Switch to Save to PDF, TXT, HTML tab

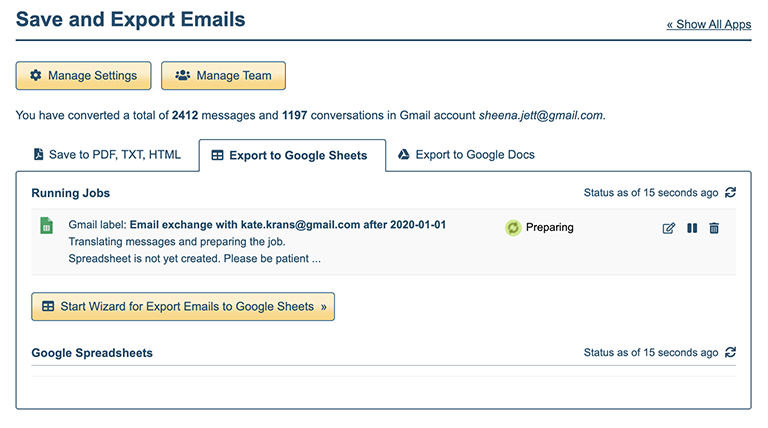[107, 155]
